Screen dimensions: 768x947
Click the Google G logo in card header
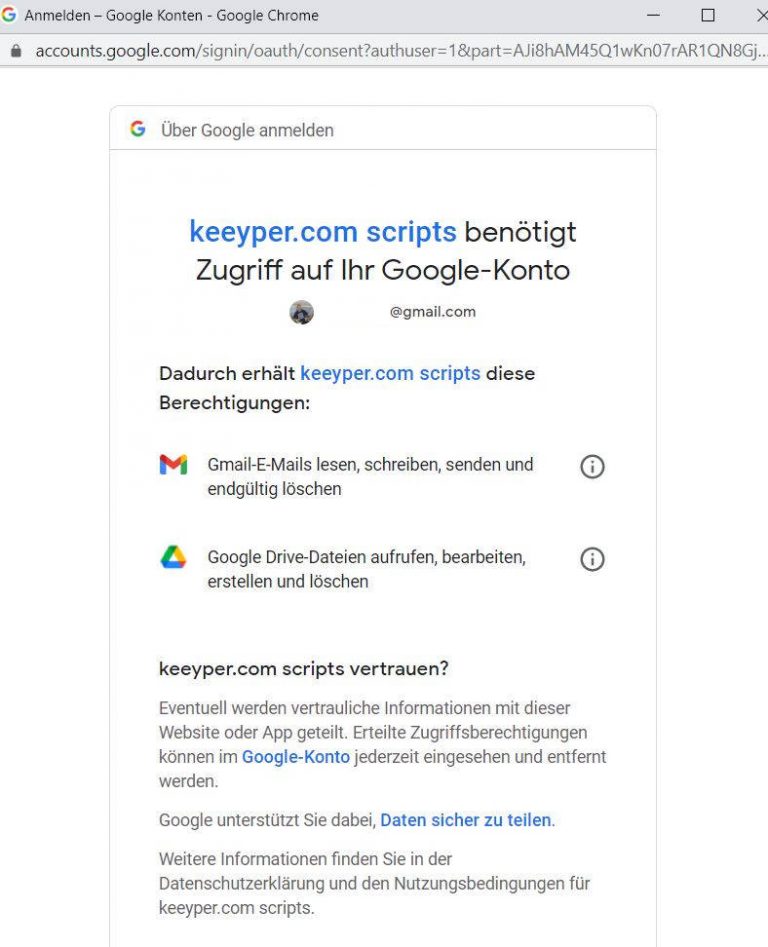click(x=138, y=129)
